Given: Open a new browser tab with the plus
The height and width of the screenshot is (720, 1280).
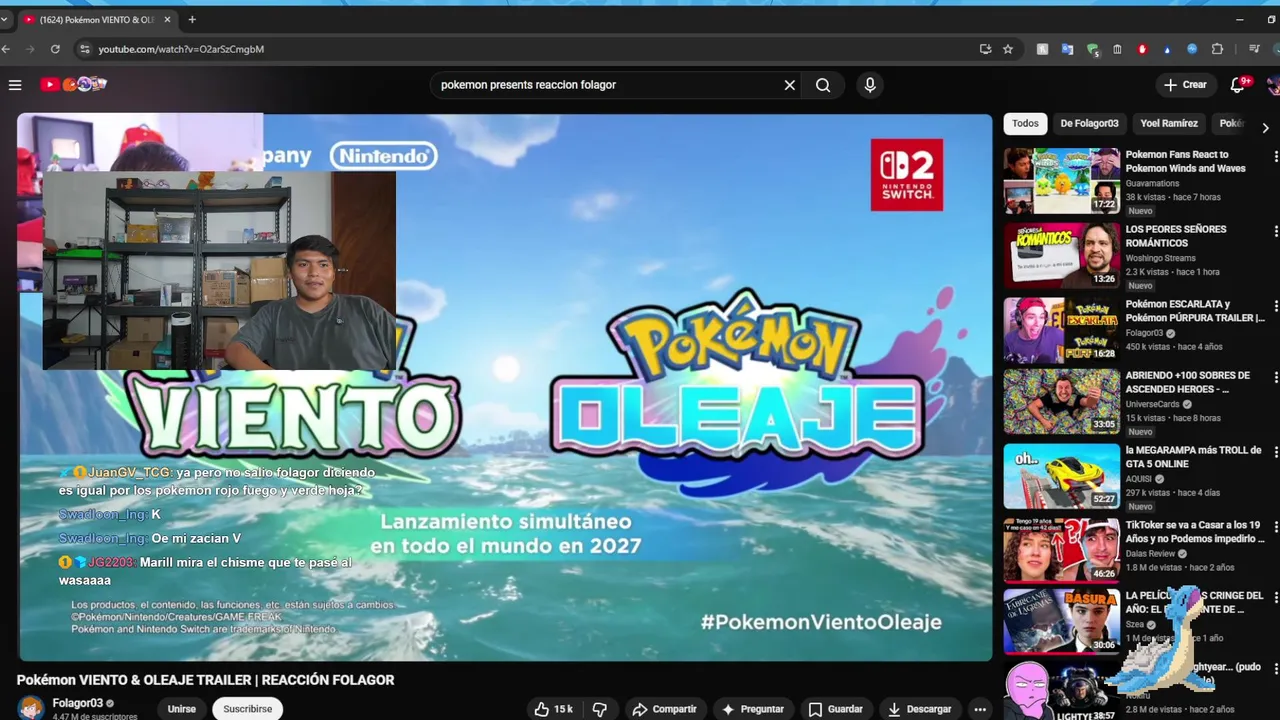Looking at the screenshot, I should (x=192, y=19).
